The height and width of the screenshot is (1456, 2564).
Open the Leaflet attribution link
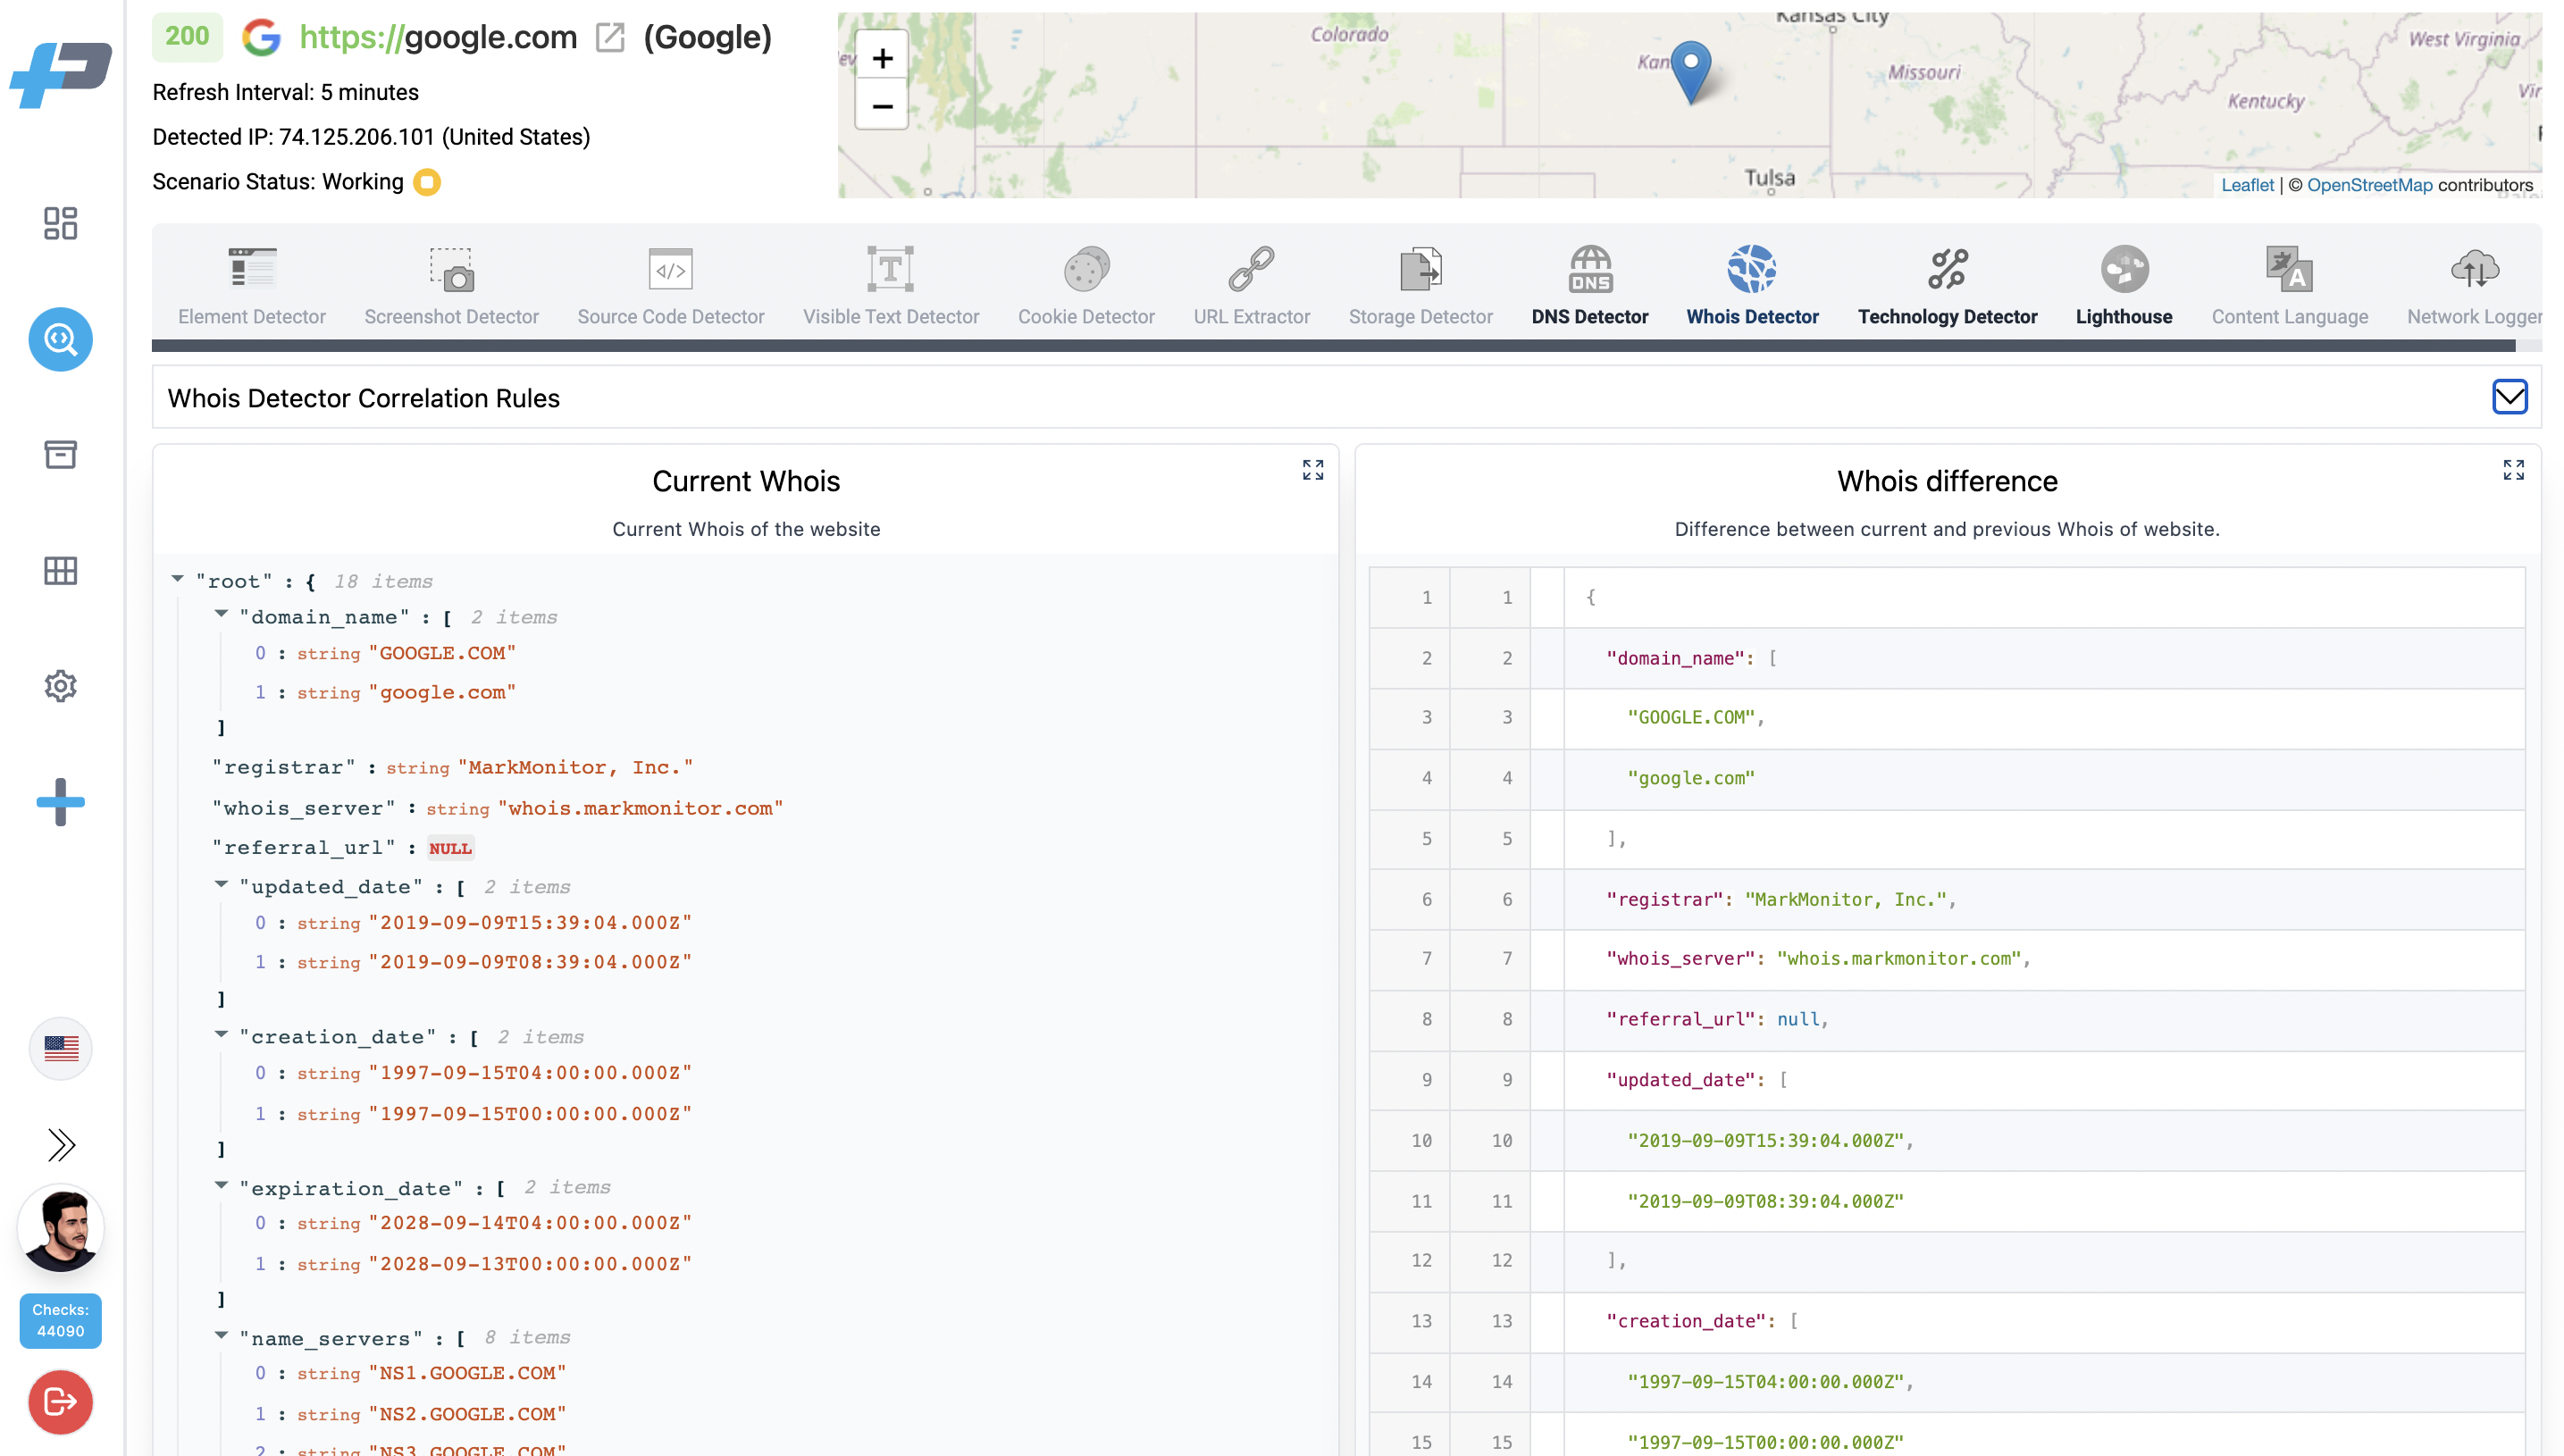coord(2246,185)
